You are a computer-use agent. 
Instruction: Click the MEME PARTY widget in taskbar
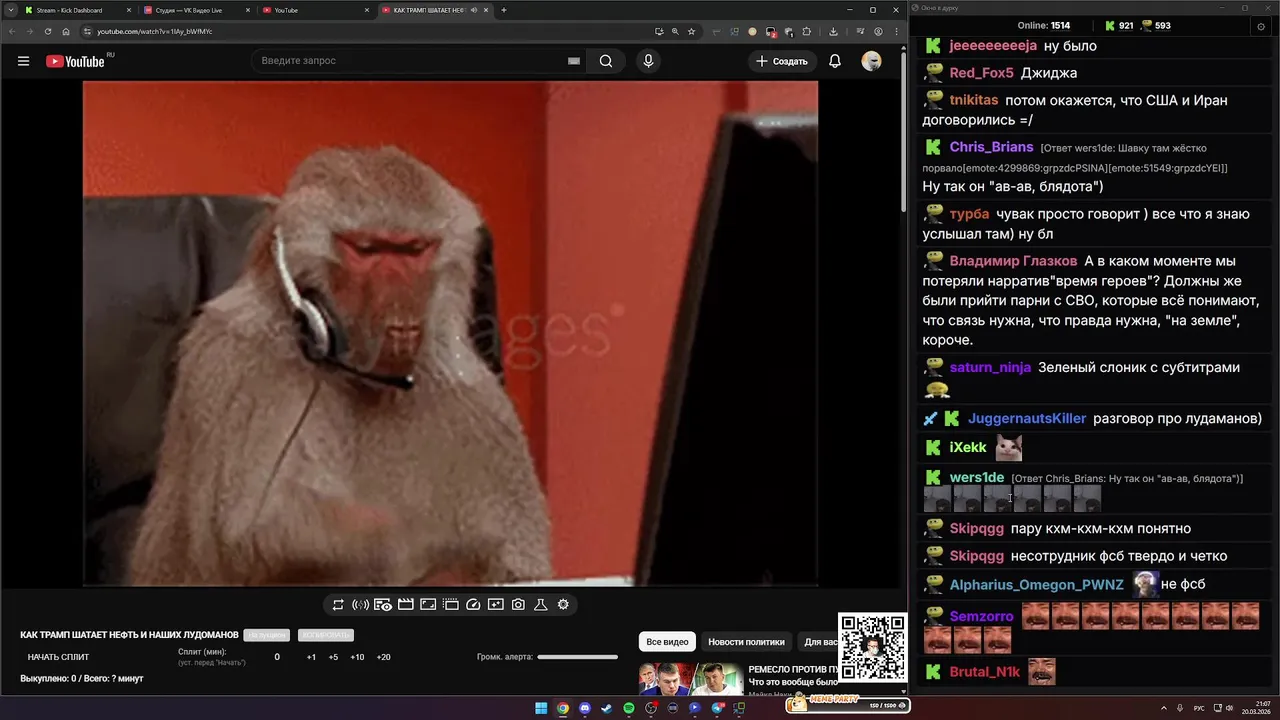click(x=848, y=704)
